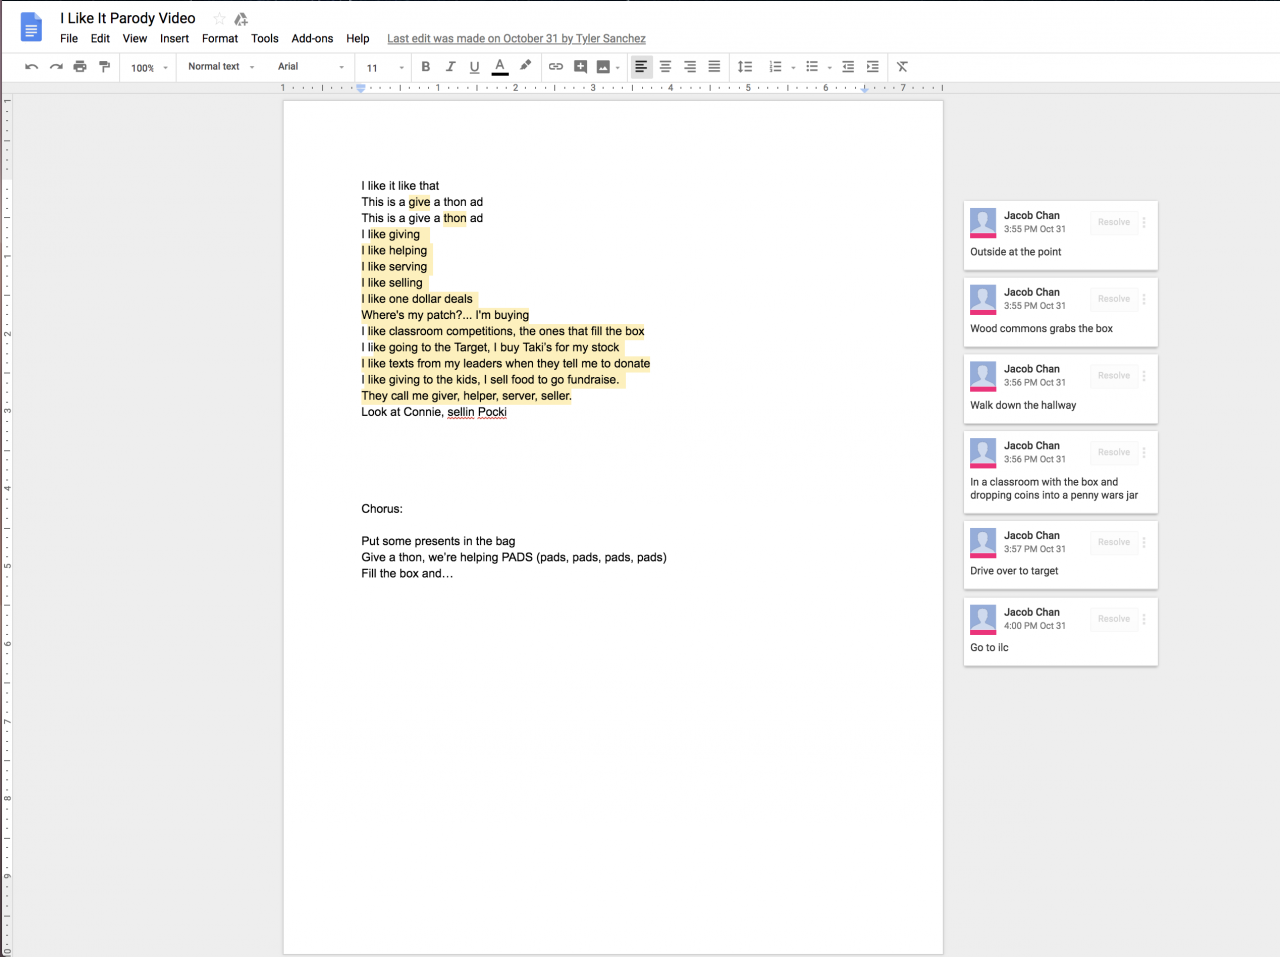Click the add to Drive icon
The height and width of the screenshot is (957, 1280).
click(x=241, y=19)
